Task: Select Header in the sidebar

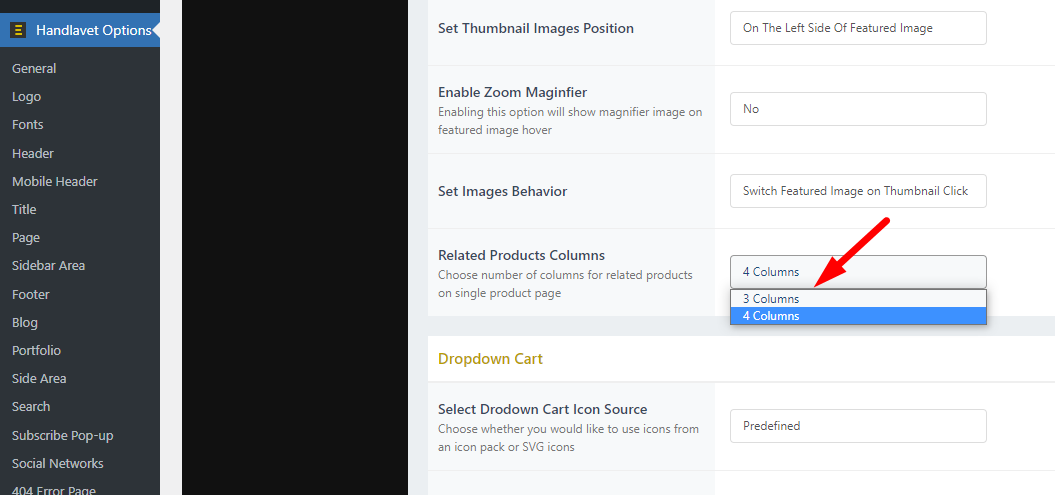Action: [x=32, y=153]
